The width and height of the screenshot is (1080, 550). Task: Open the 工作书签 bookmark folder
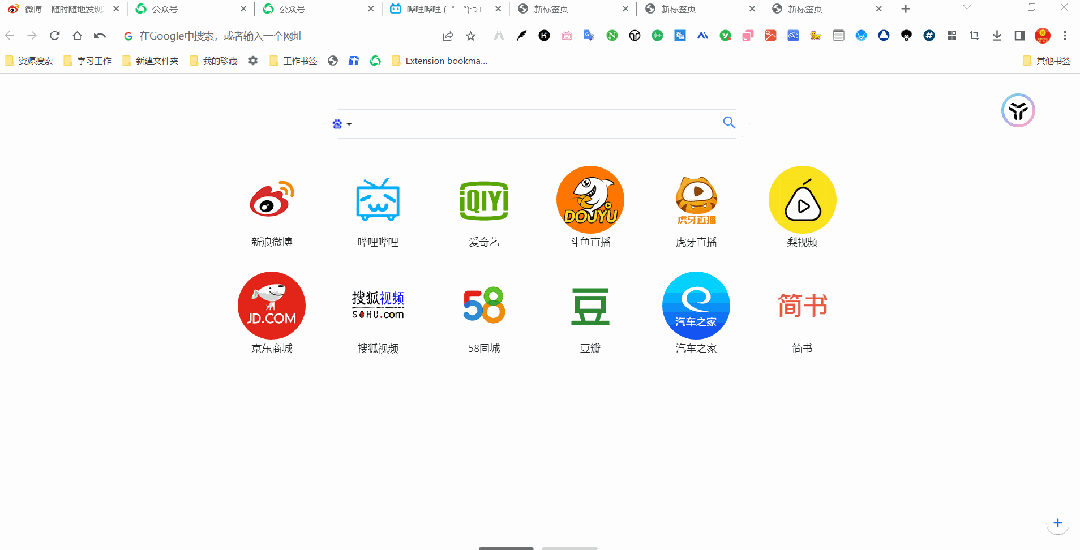pos(294,61)
